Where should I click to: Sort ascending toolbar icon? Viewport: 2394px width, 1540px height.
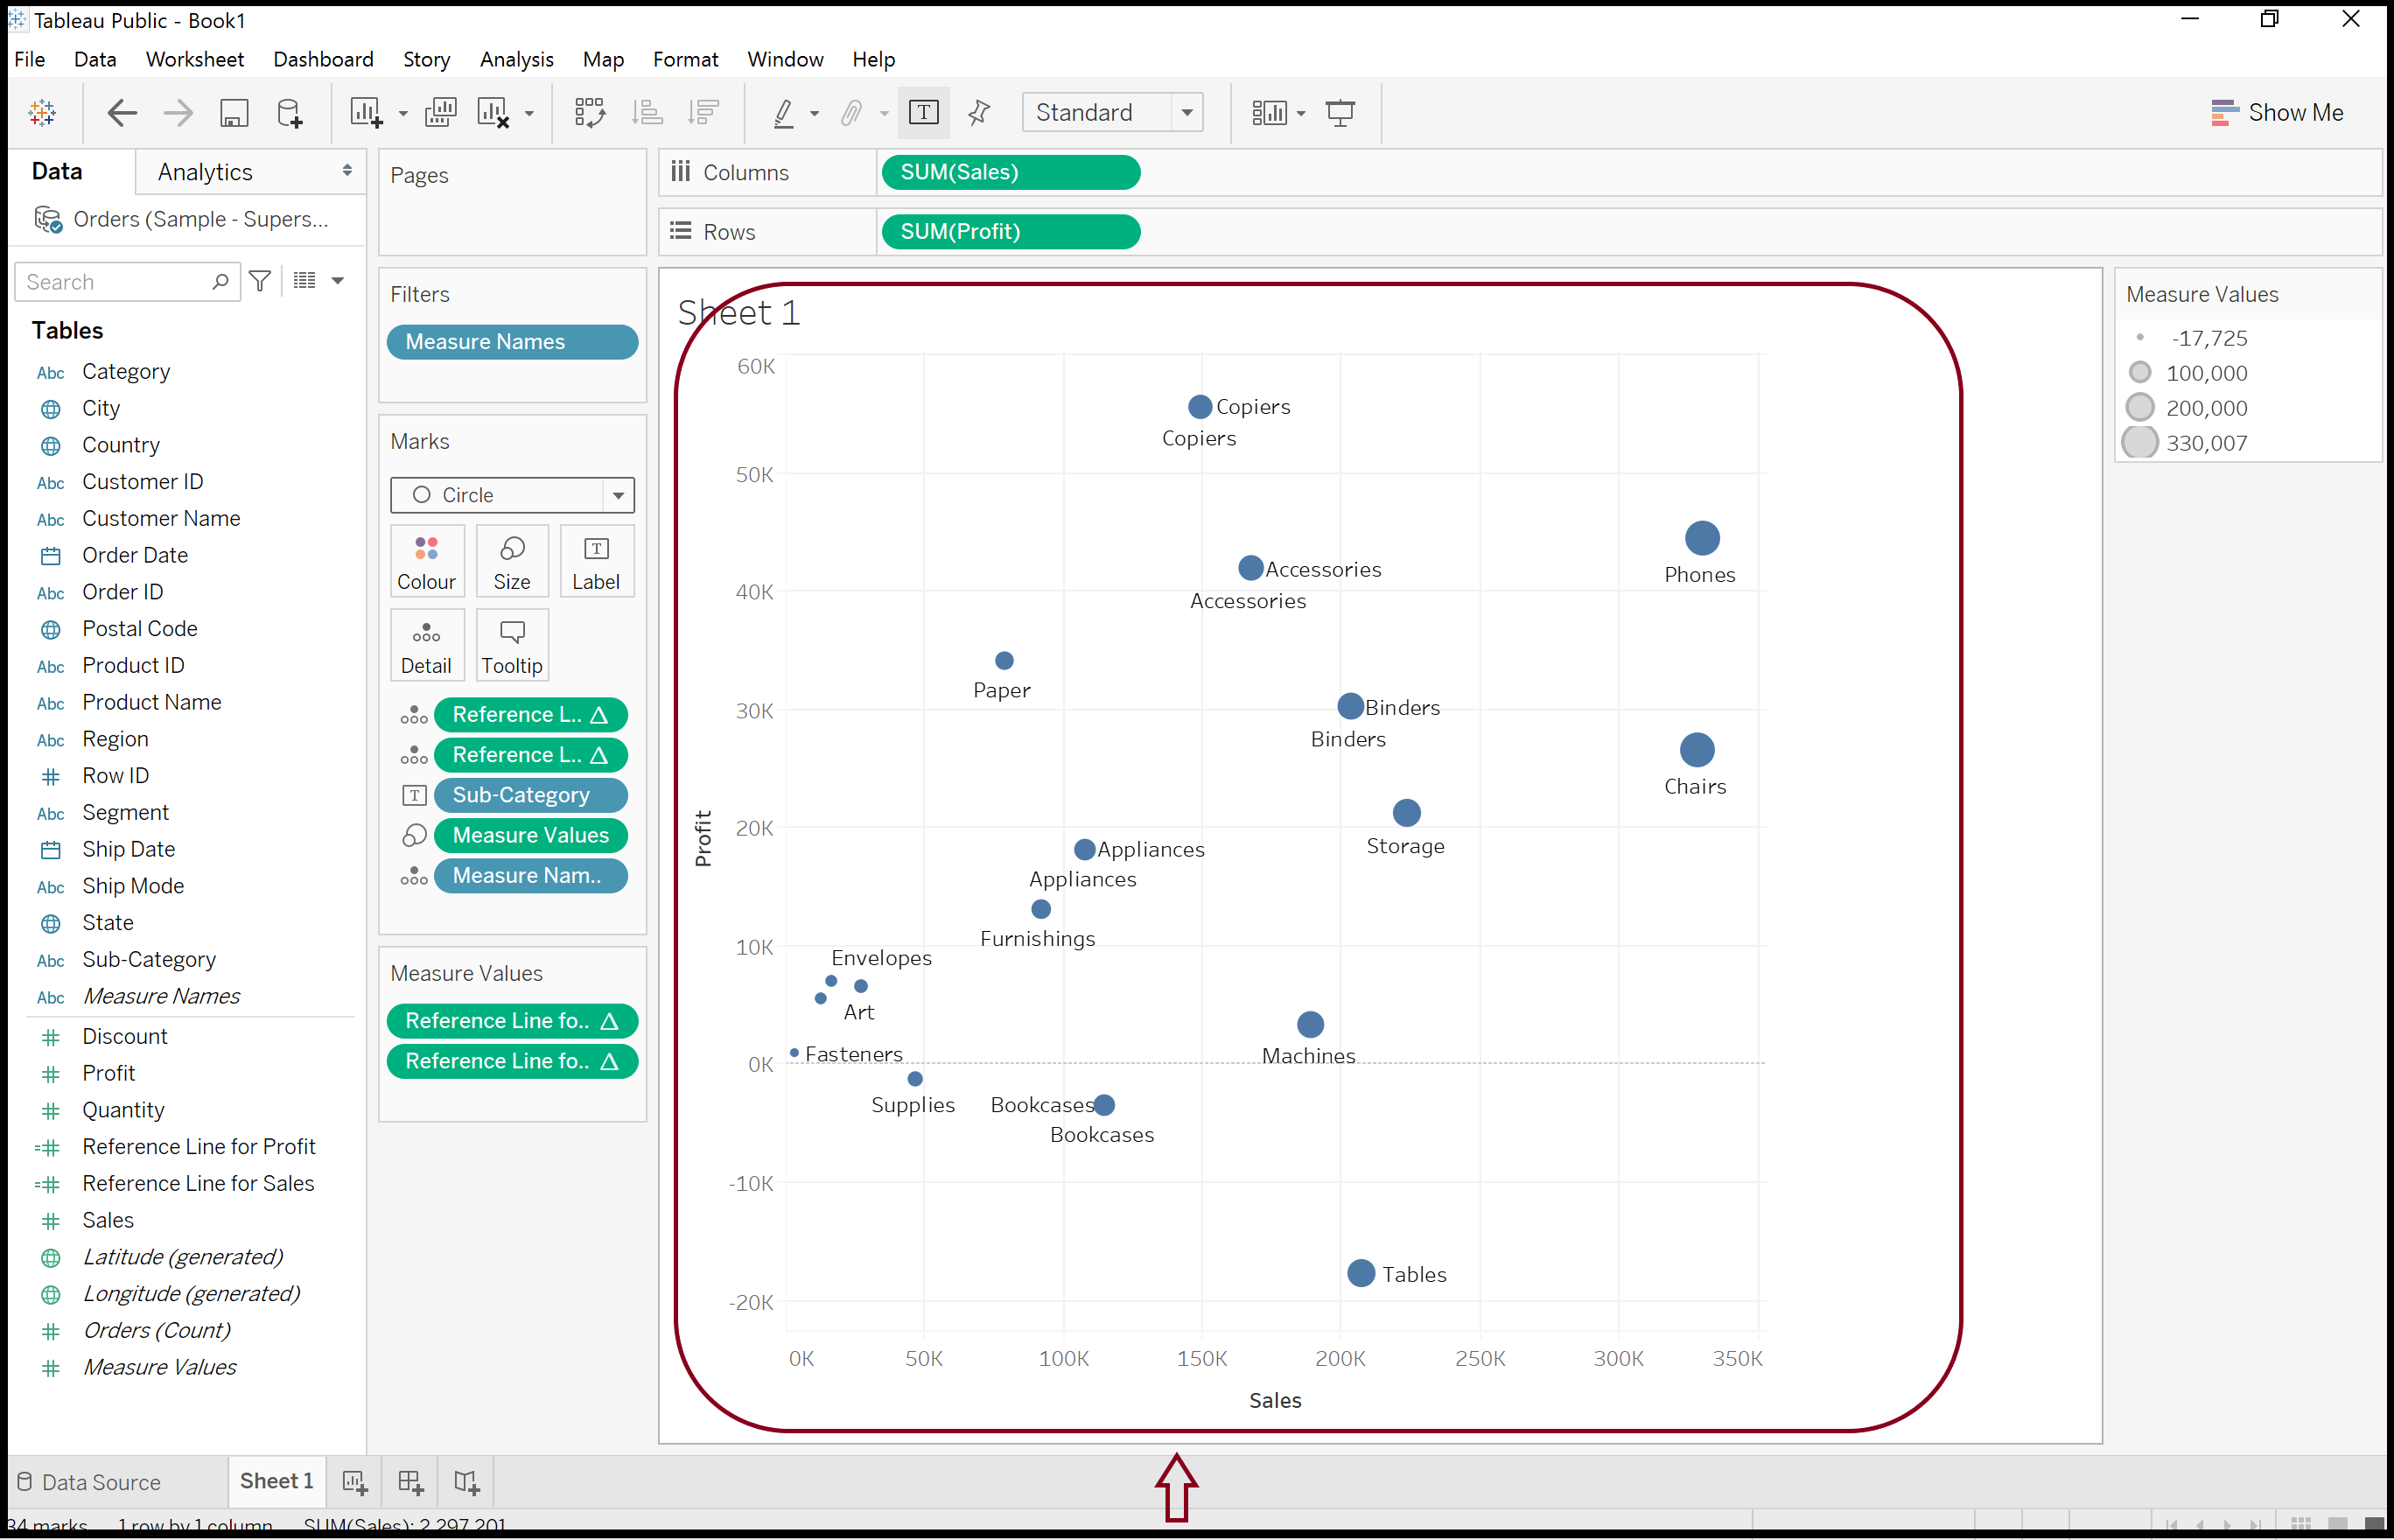coord(647,113)
